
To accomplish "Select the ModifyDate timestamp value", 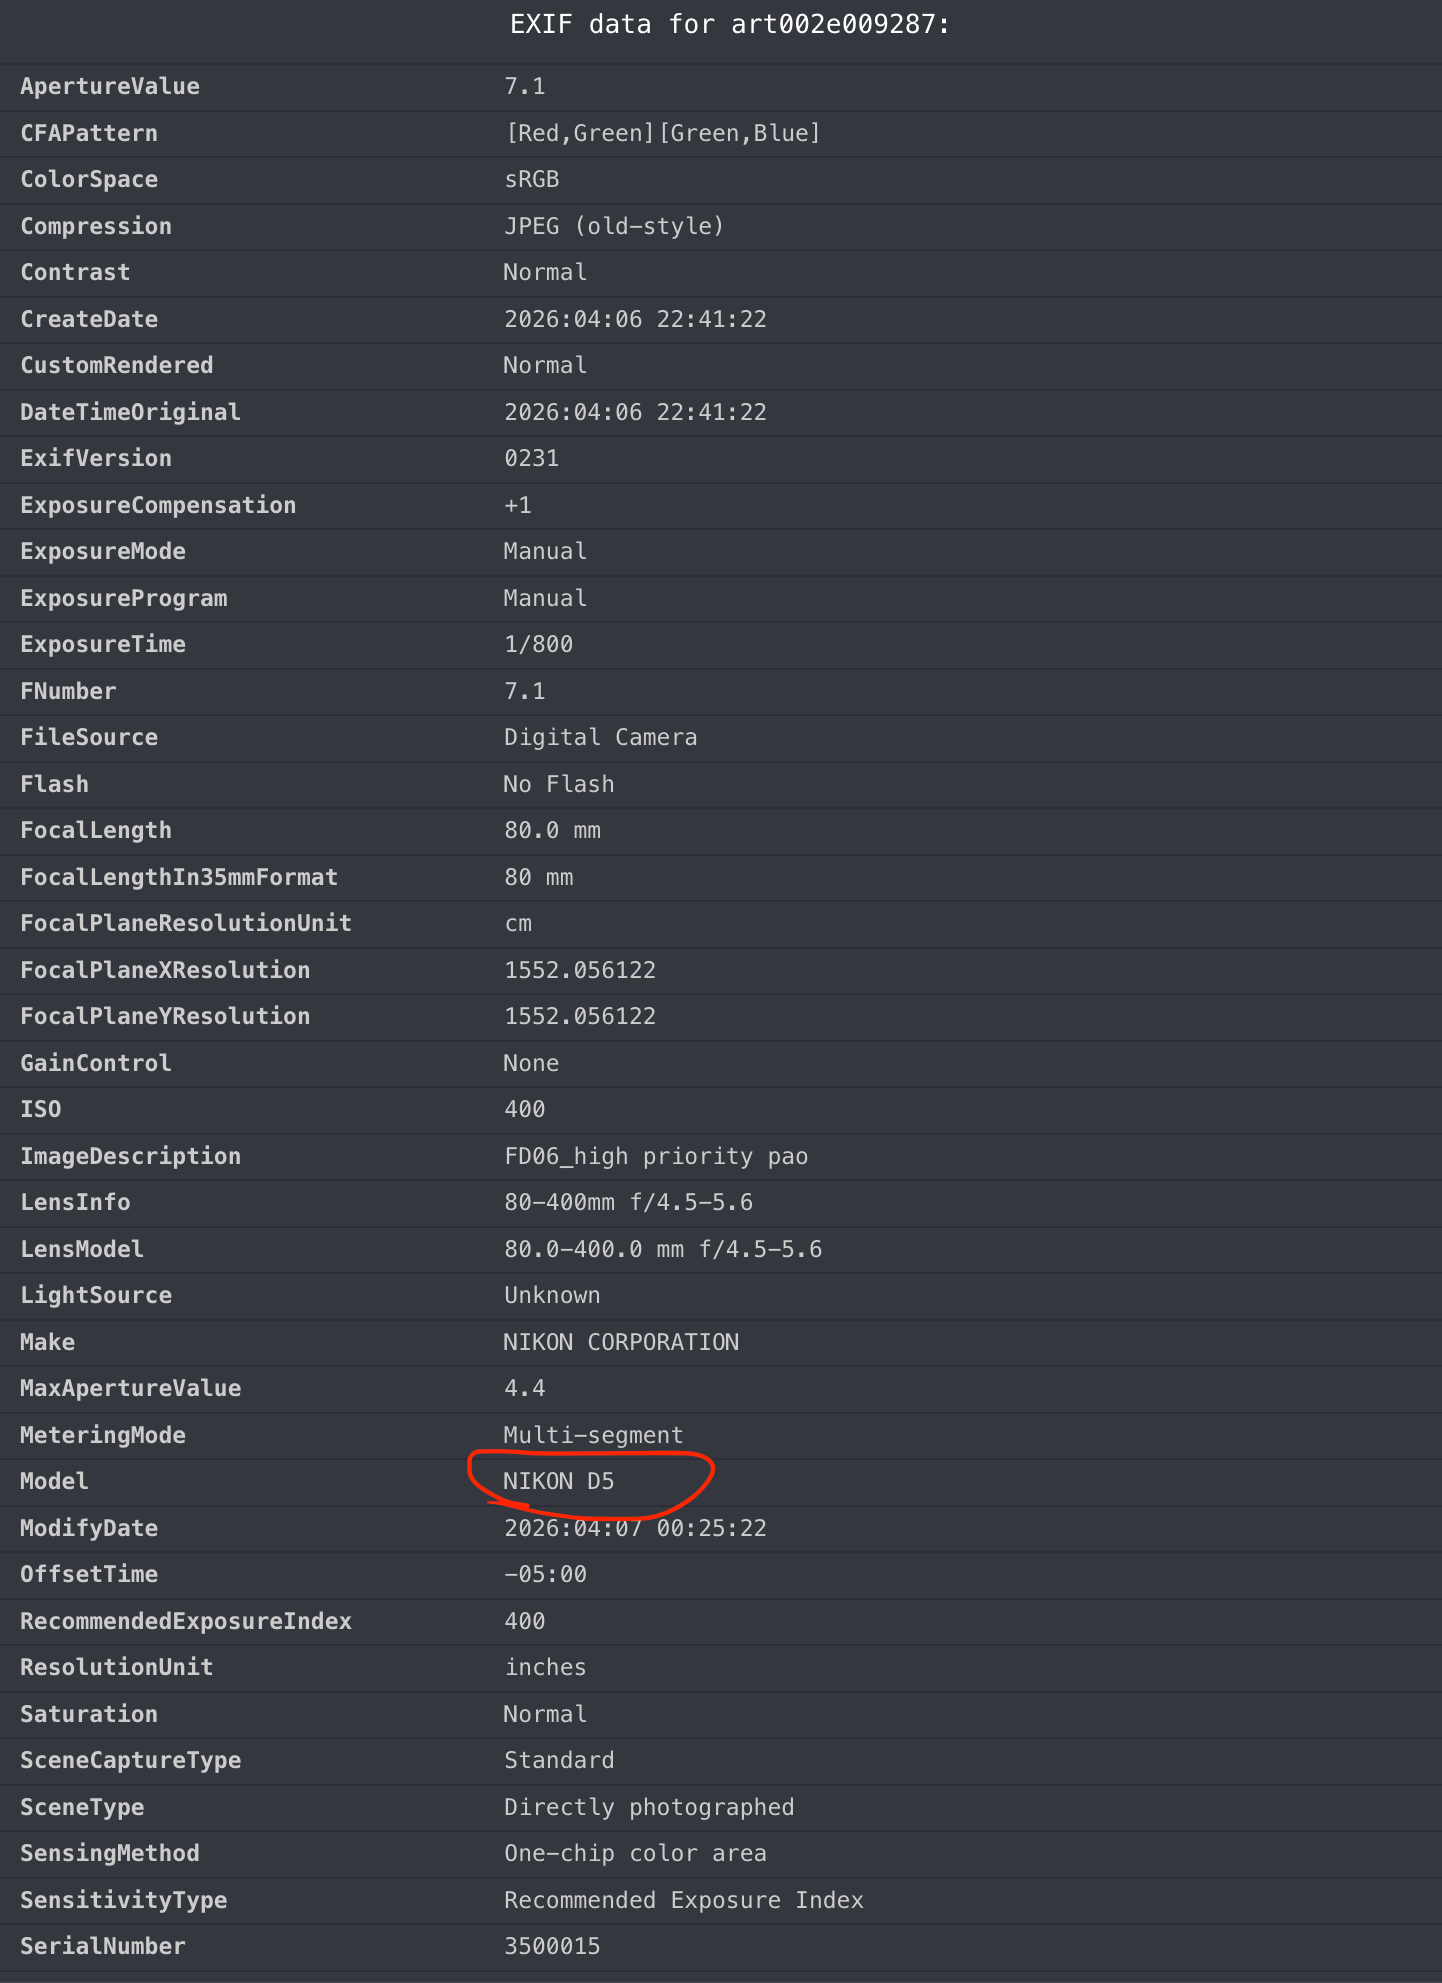I will pos(635,1528).
